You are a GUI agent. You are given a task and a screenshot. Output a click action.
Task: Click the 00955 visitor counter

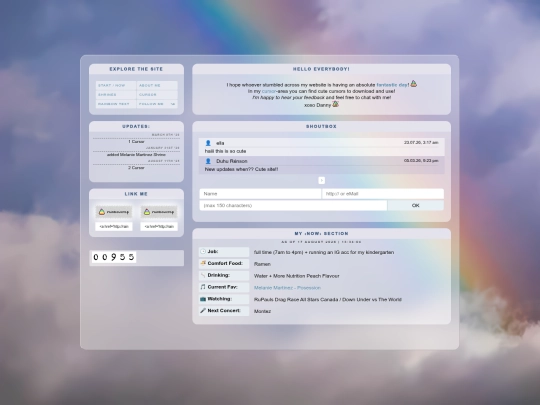tap(114, 257)
